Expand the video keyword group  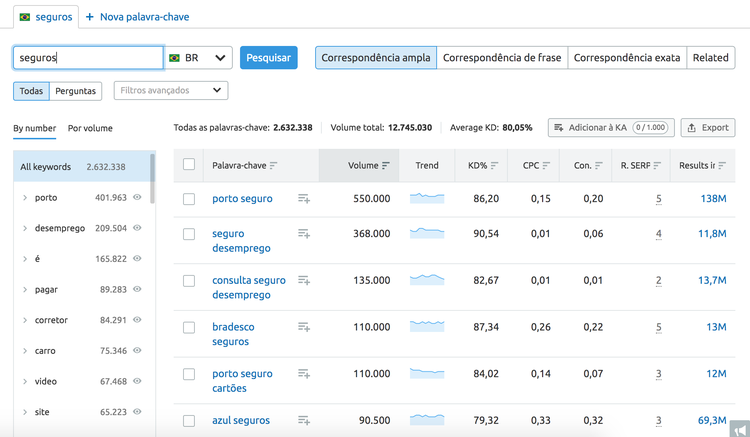(x=25, y=381)
